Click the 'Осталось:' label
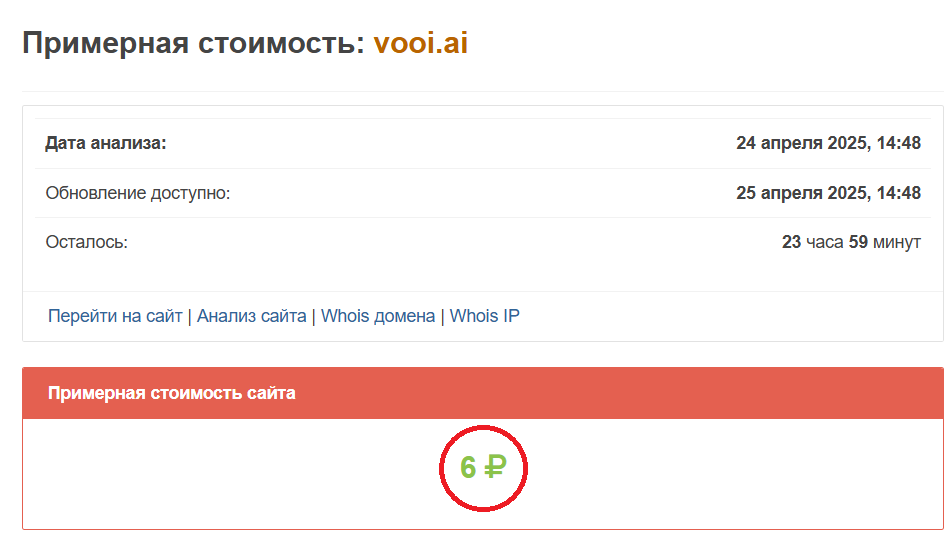 click(x=87, y=242)
